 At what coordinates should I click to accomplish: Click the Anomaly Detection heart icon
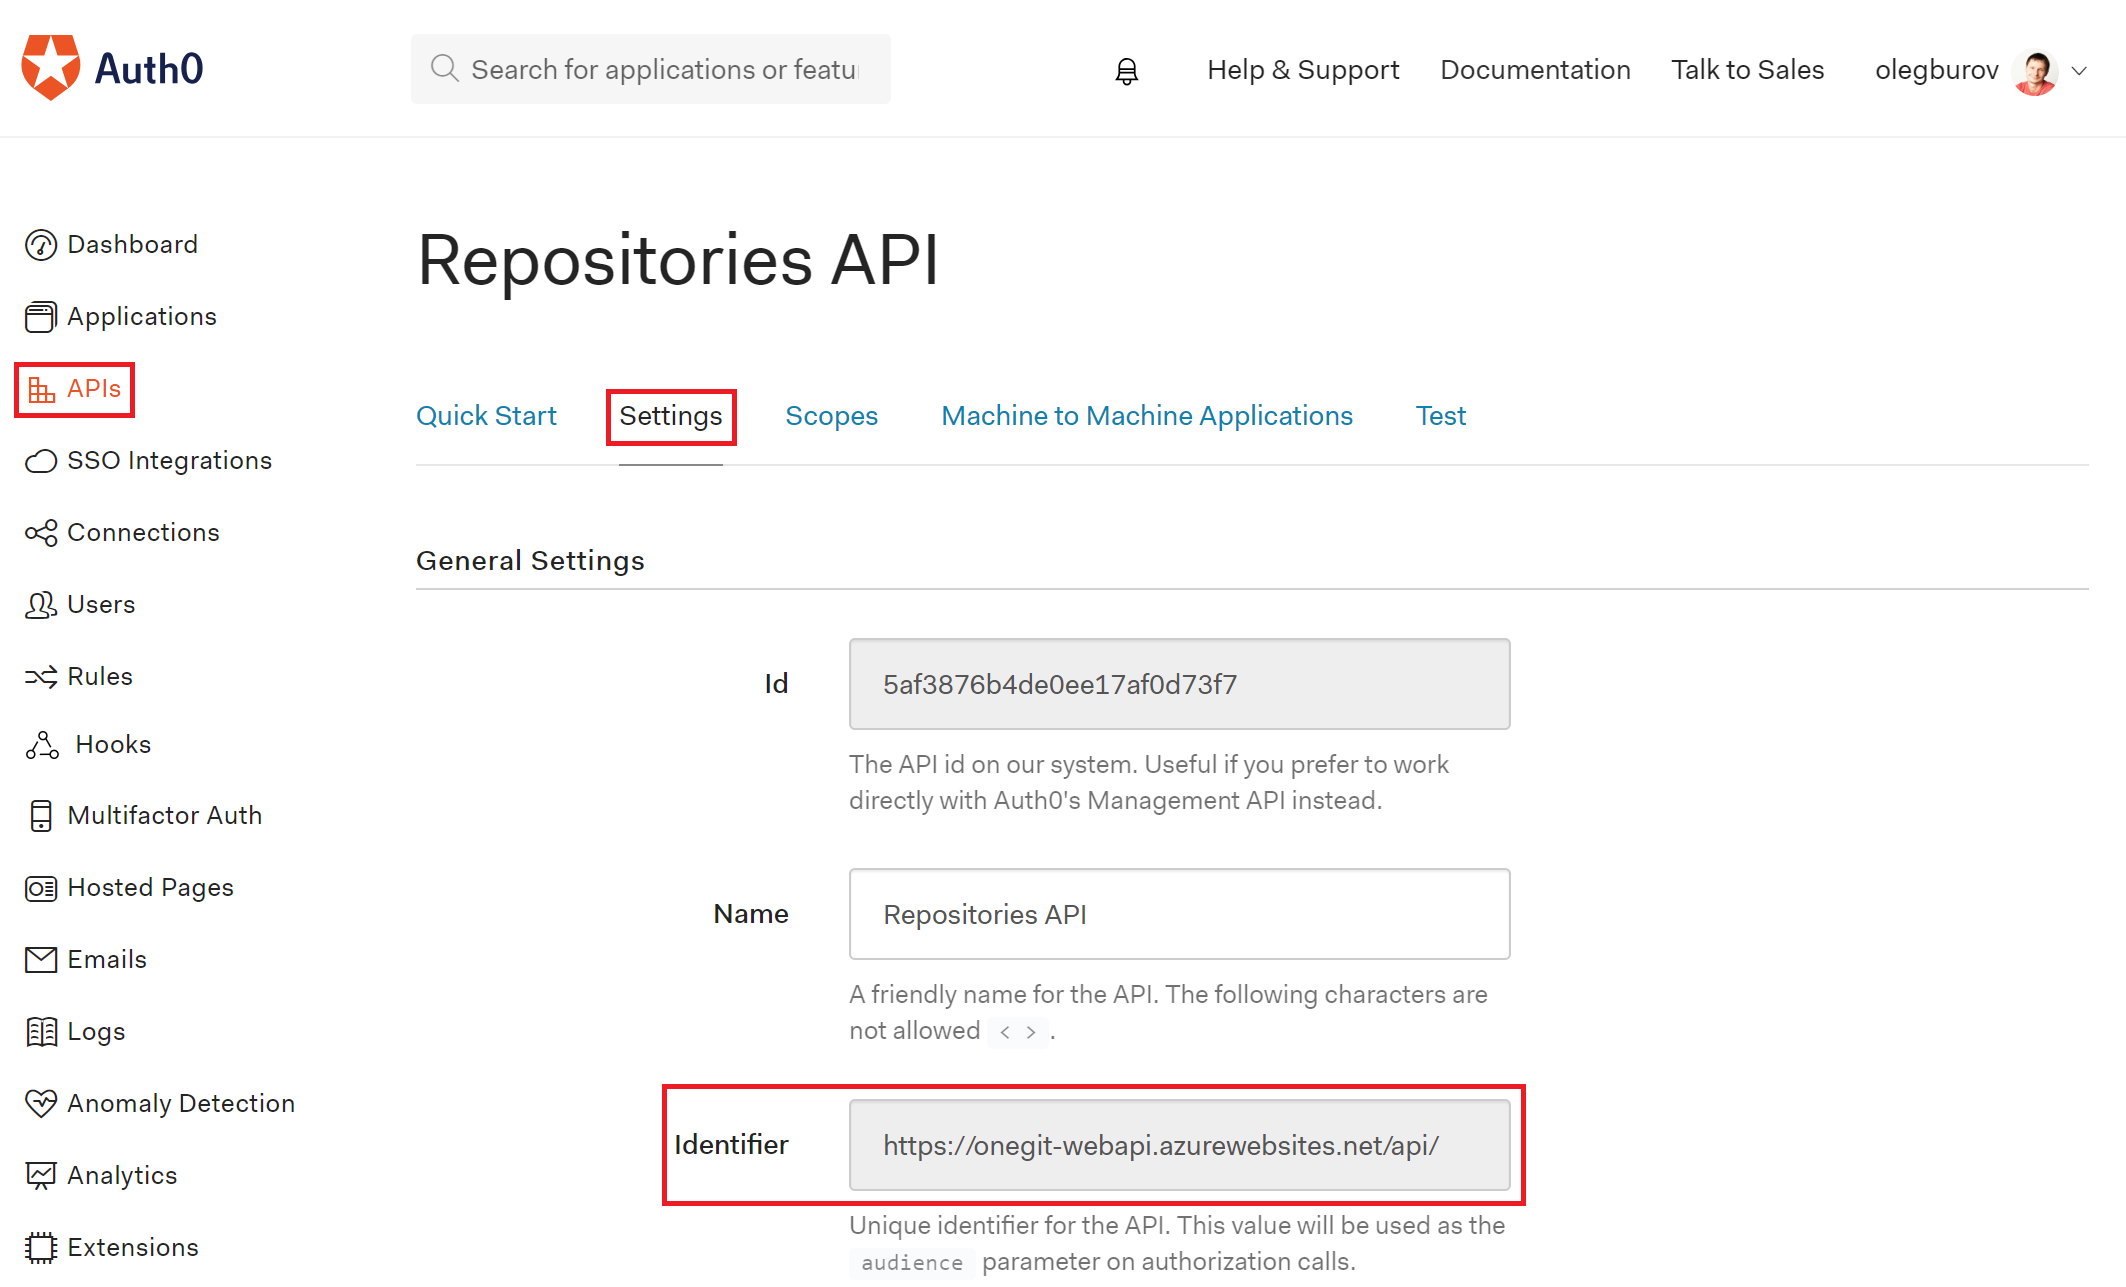coord(40,1103)
